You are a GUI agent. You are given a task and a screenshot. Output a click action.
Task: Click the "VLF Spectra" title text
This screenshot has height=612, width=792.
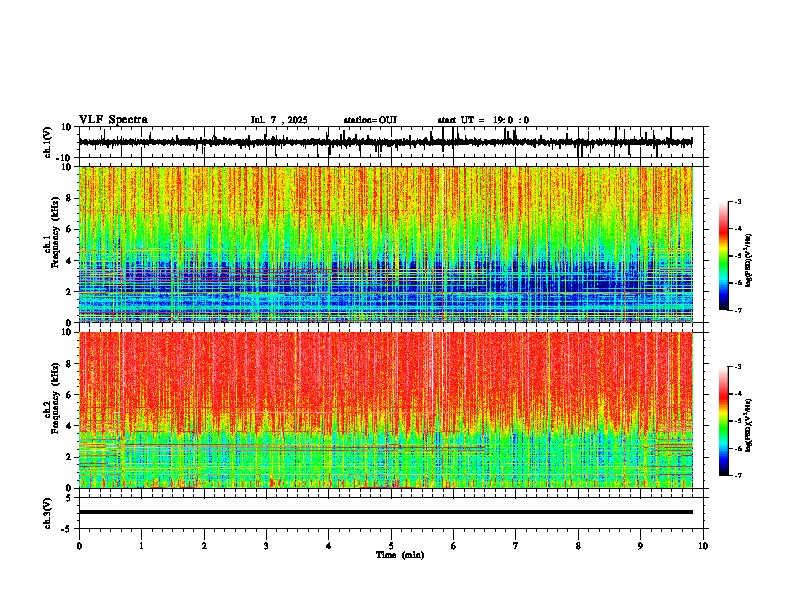point(113,120)
